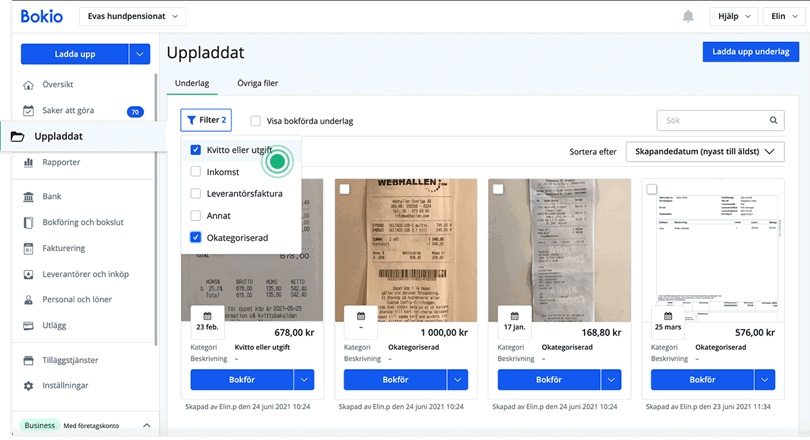Image resolution: width=810 pixels, height=440 pixels.
Task: Expand the Skapandedatum sort dropdown
Action: point(704,152)
